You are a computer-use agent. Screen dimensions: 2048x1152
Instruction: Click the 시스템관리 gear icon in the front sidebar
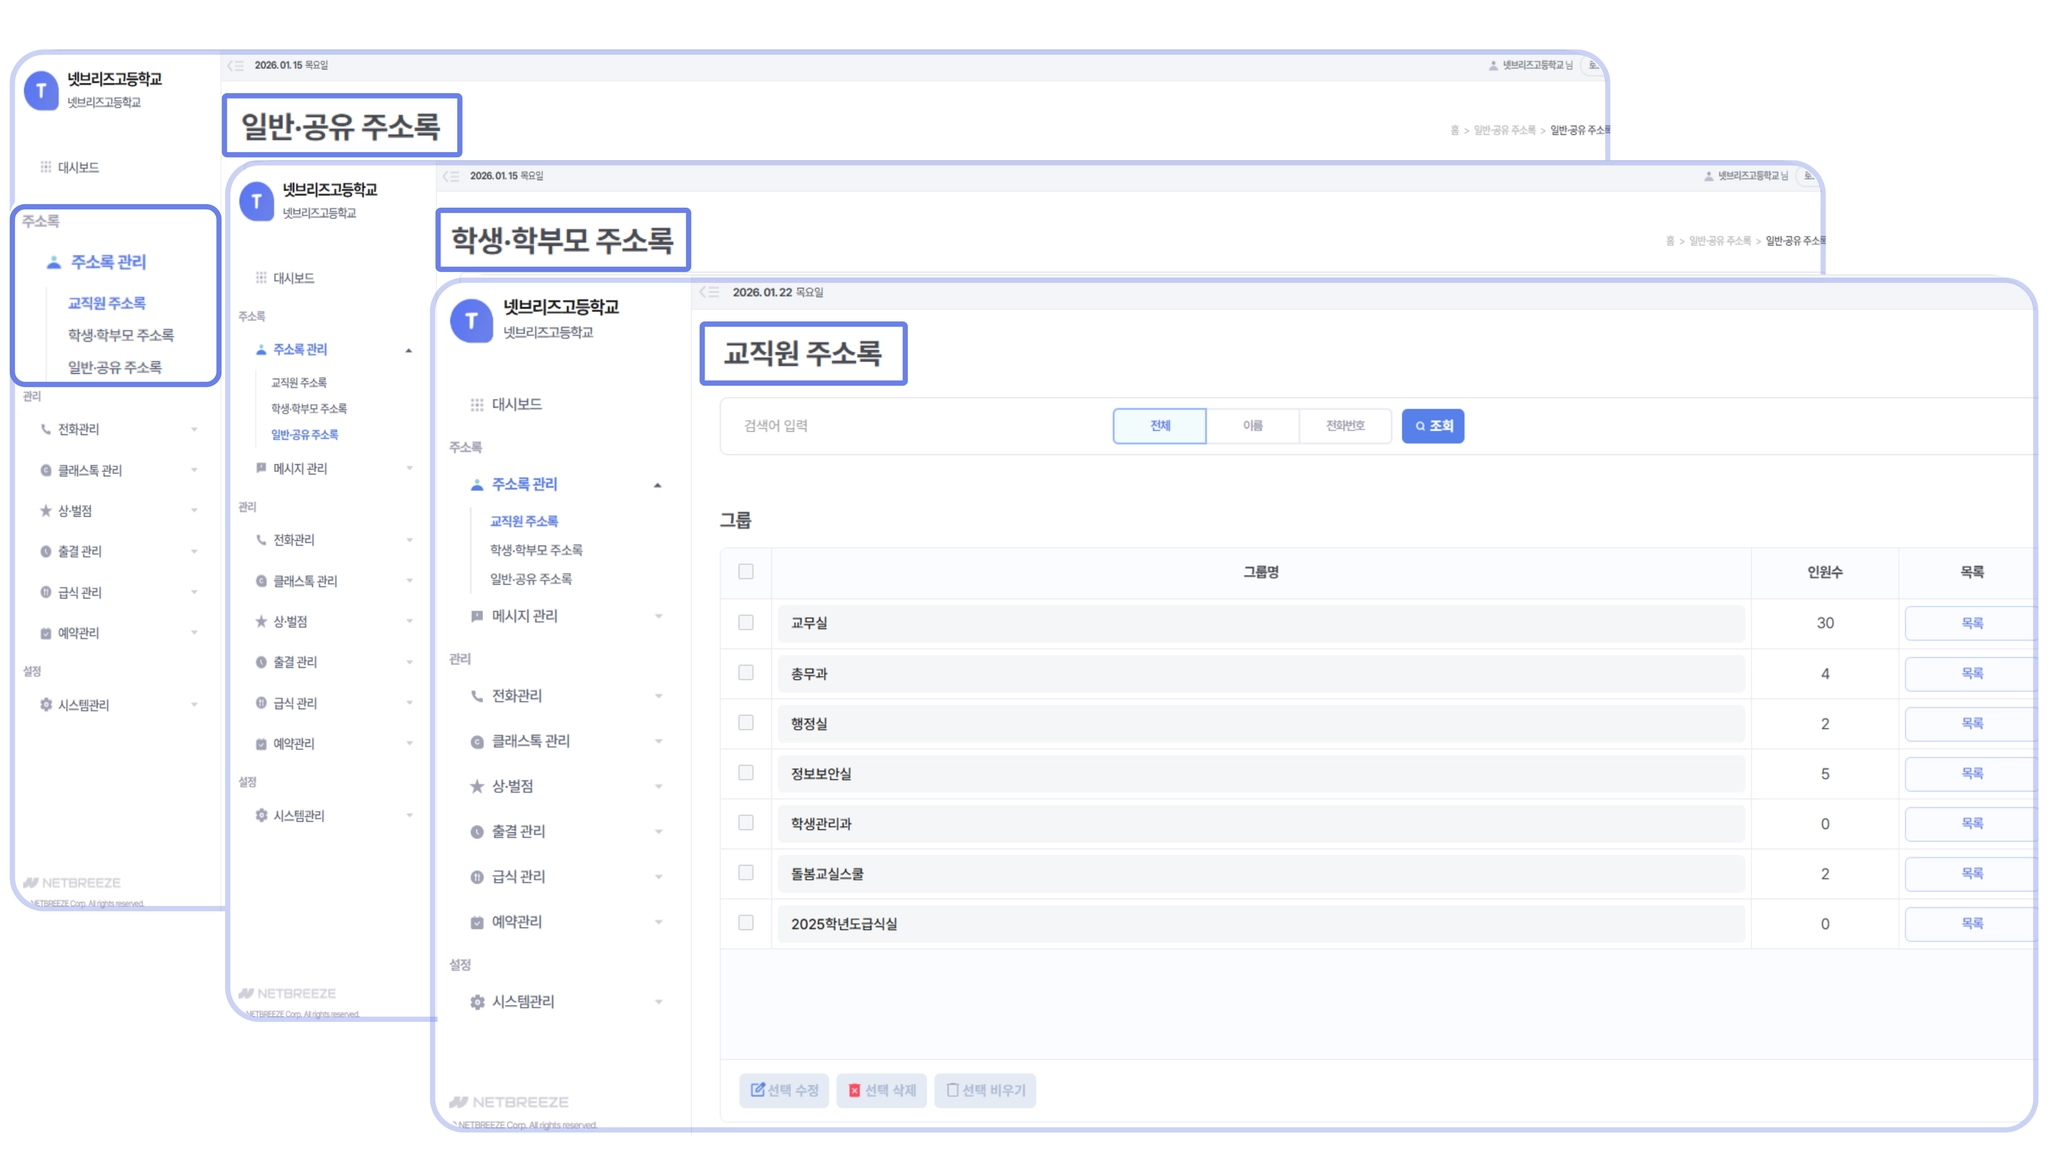tap(477, 1002)
